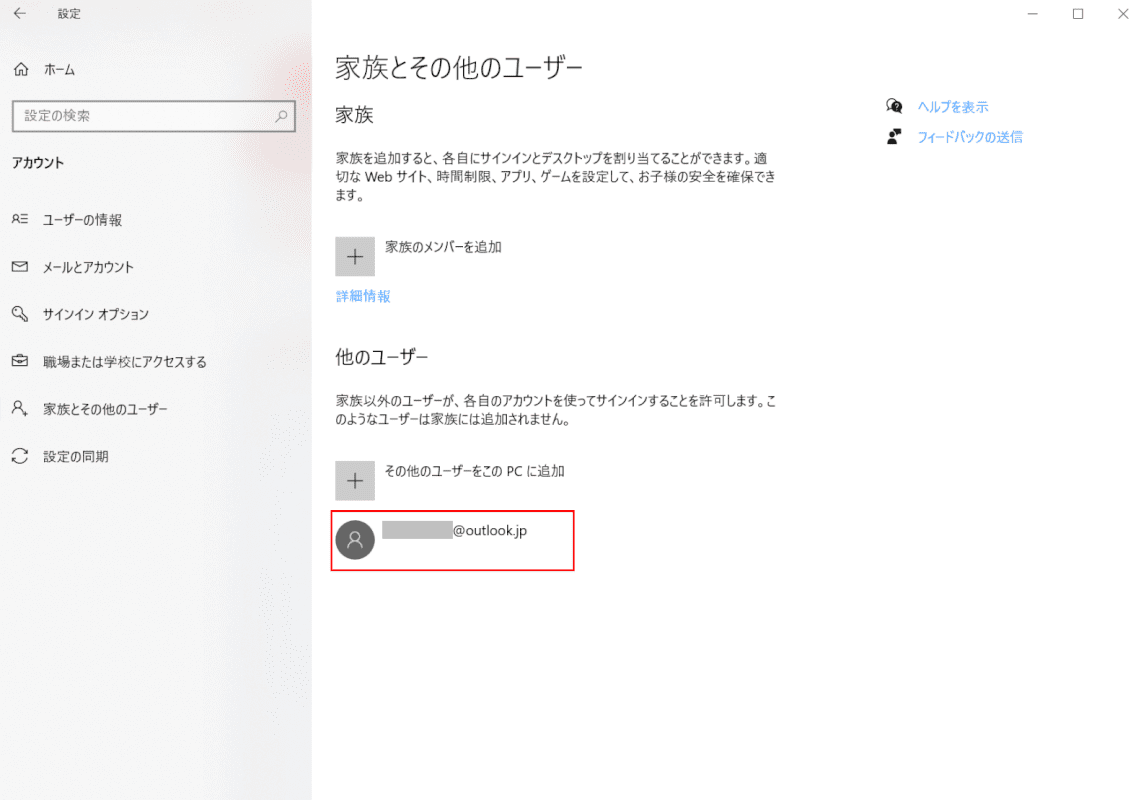Click the メールとアカウント envelope icon

(20, 267)
